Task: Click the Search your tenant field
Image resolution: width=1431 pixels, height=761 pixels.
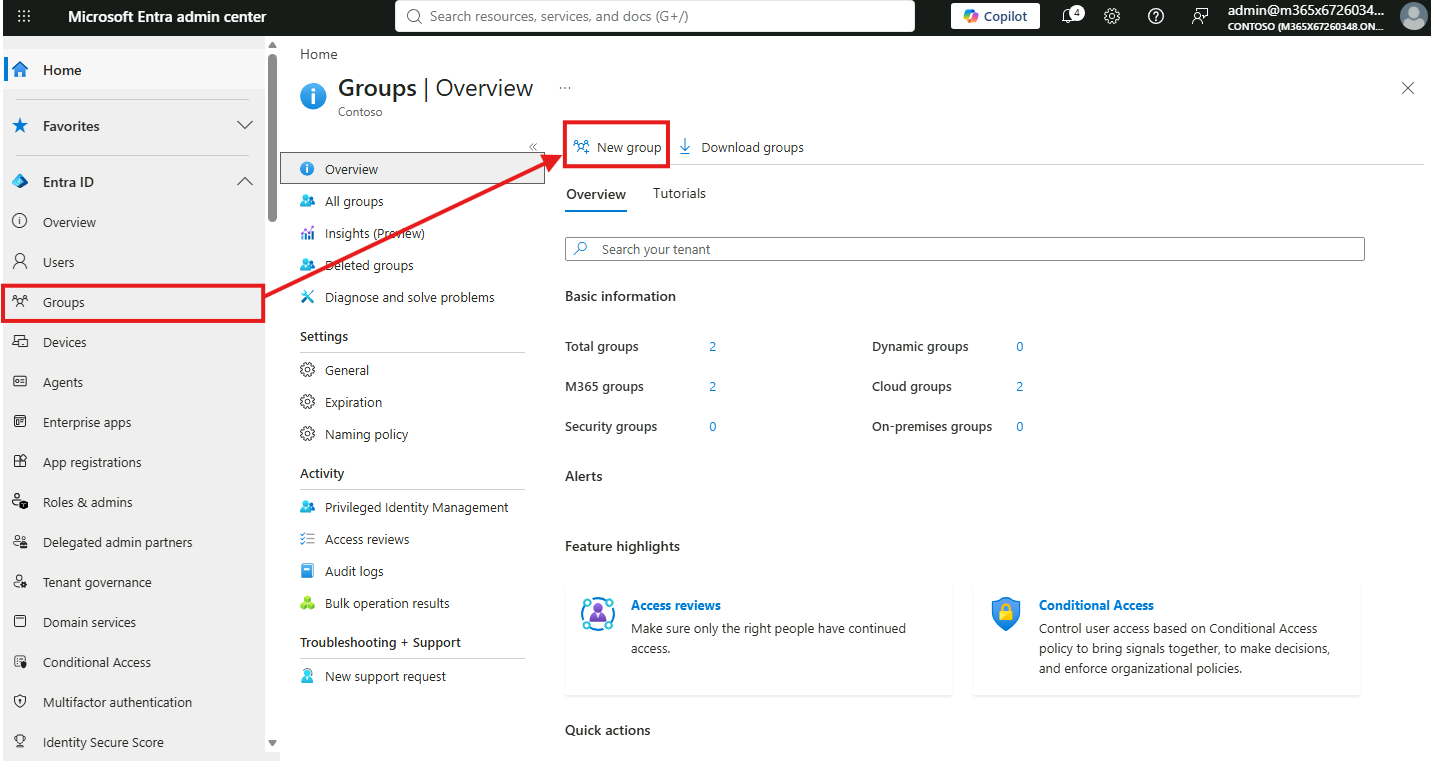Action: (x=965, y=249)
